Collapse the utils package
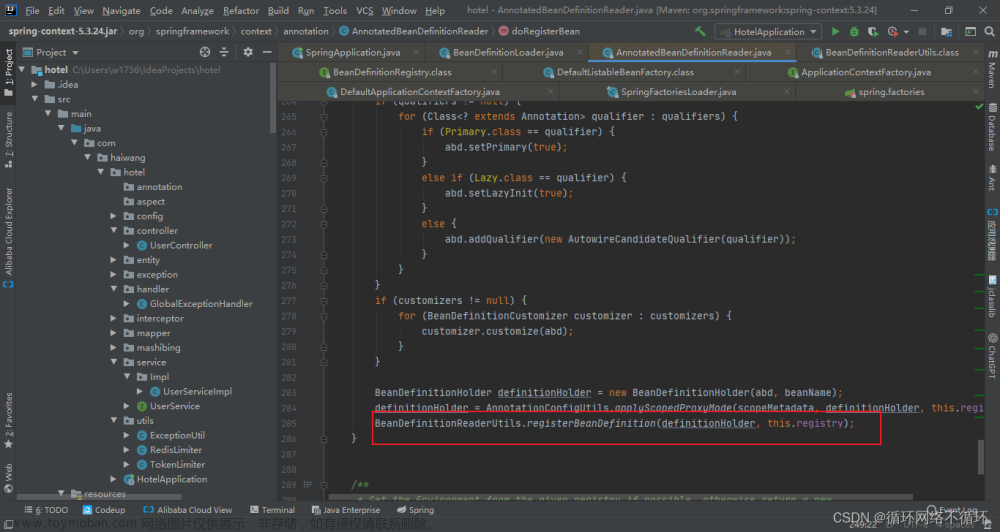 coord(114,420)
